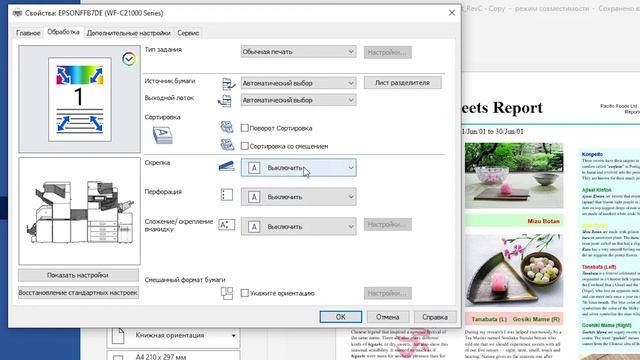Screen dimensions: 640x360
Task: Switch to Дополнительные настройки tab
Action: pyautogui.click(x=129, y=33)
